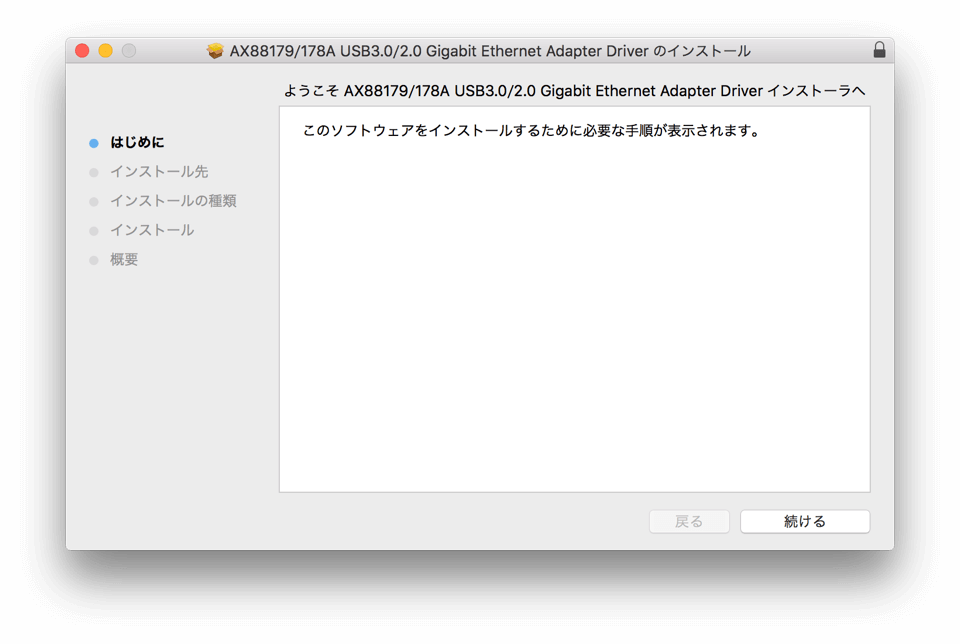960x644 pixels.
Task: Click the 続ける (Continue) button
Action: pyautogui.click(x=804, y=522)
